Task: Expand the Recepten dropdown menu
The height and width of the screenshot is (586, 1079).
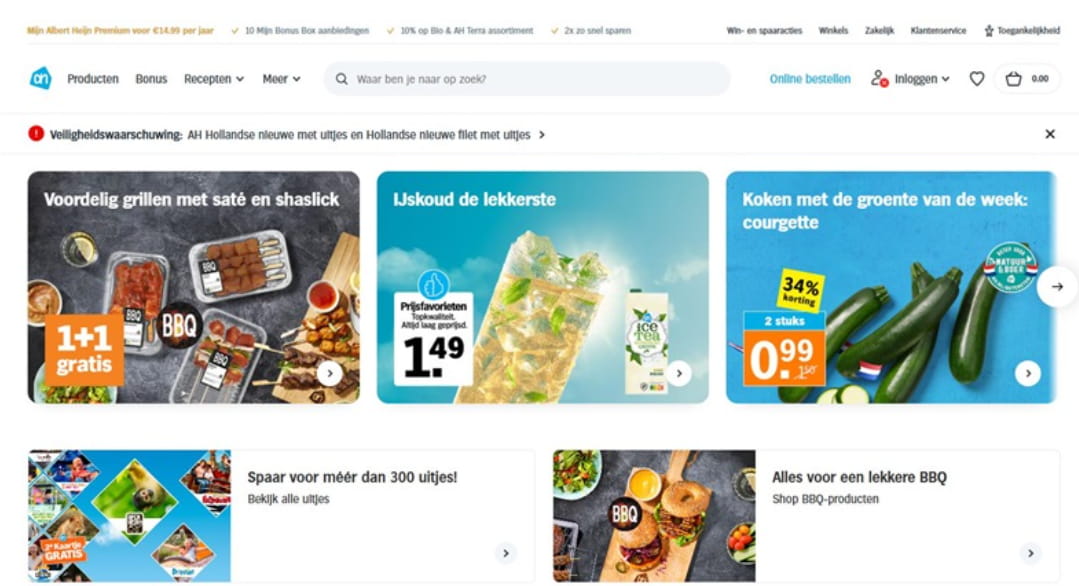Action: click(x=214, y=79)
